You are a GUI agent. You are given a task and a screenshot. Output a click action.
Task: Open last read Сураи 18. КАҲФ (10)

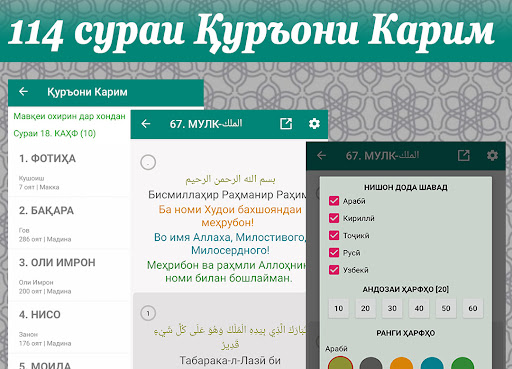[x=54, y=133]
